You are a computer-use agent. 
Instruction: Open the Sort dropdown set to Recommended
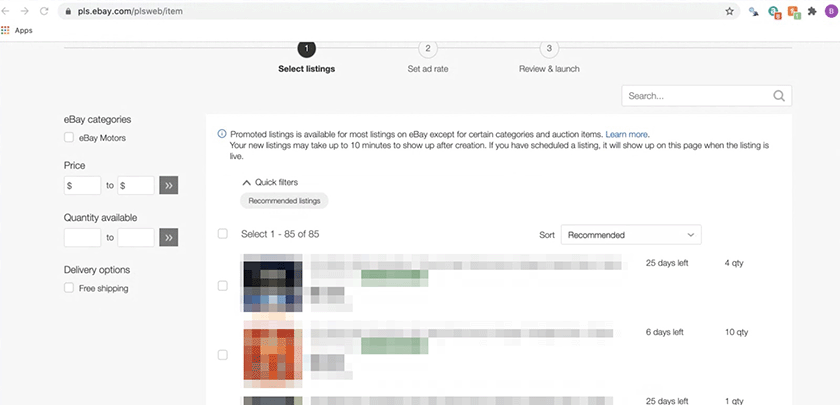coord(631,235)
